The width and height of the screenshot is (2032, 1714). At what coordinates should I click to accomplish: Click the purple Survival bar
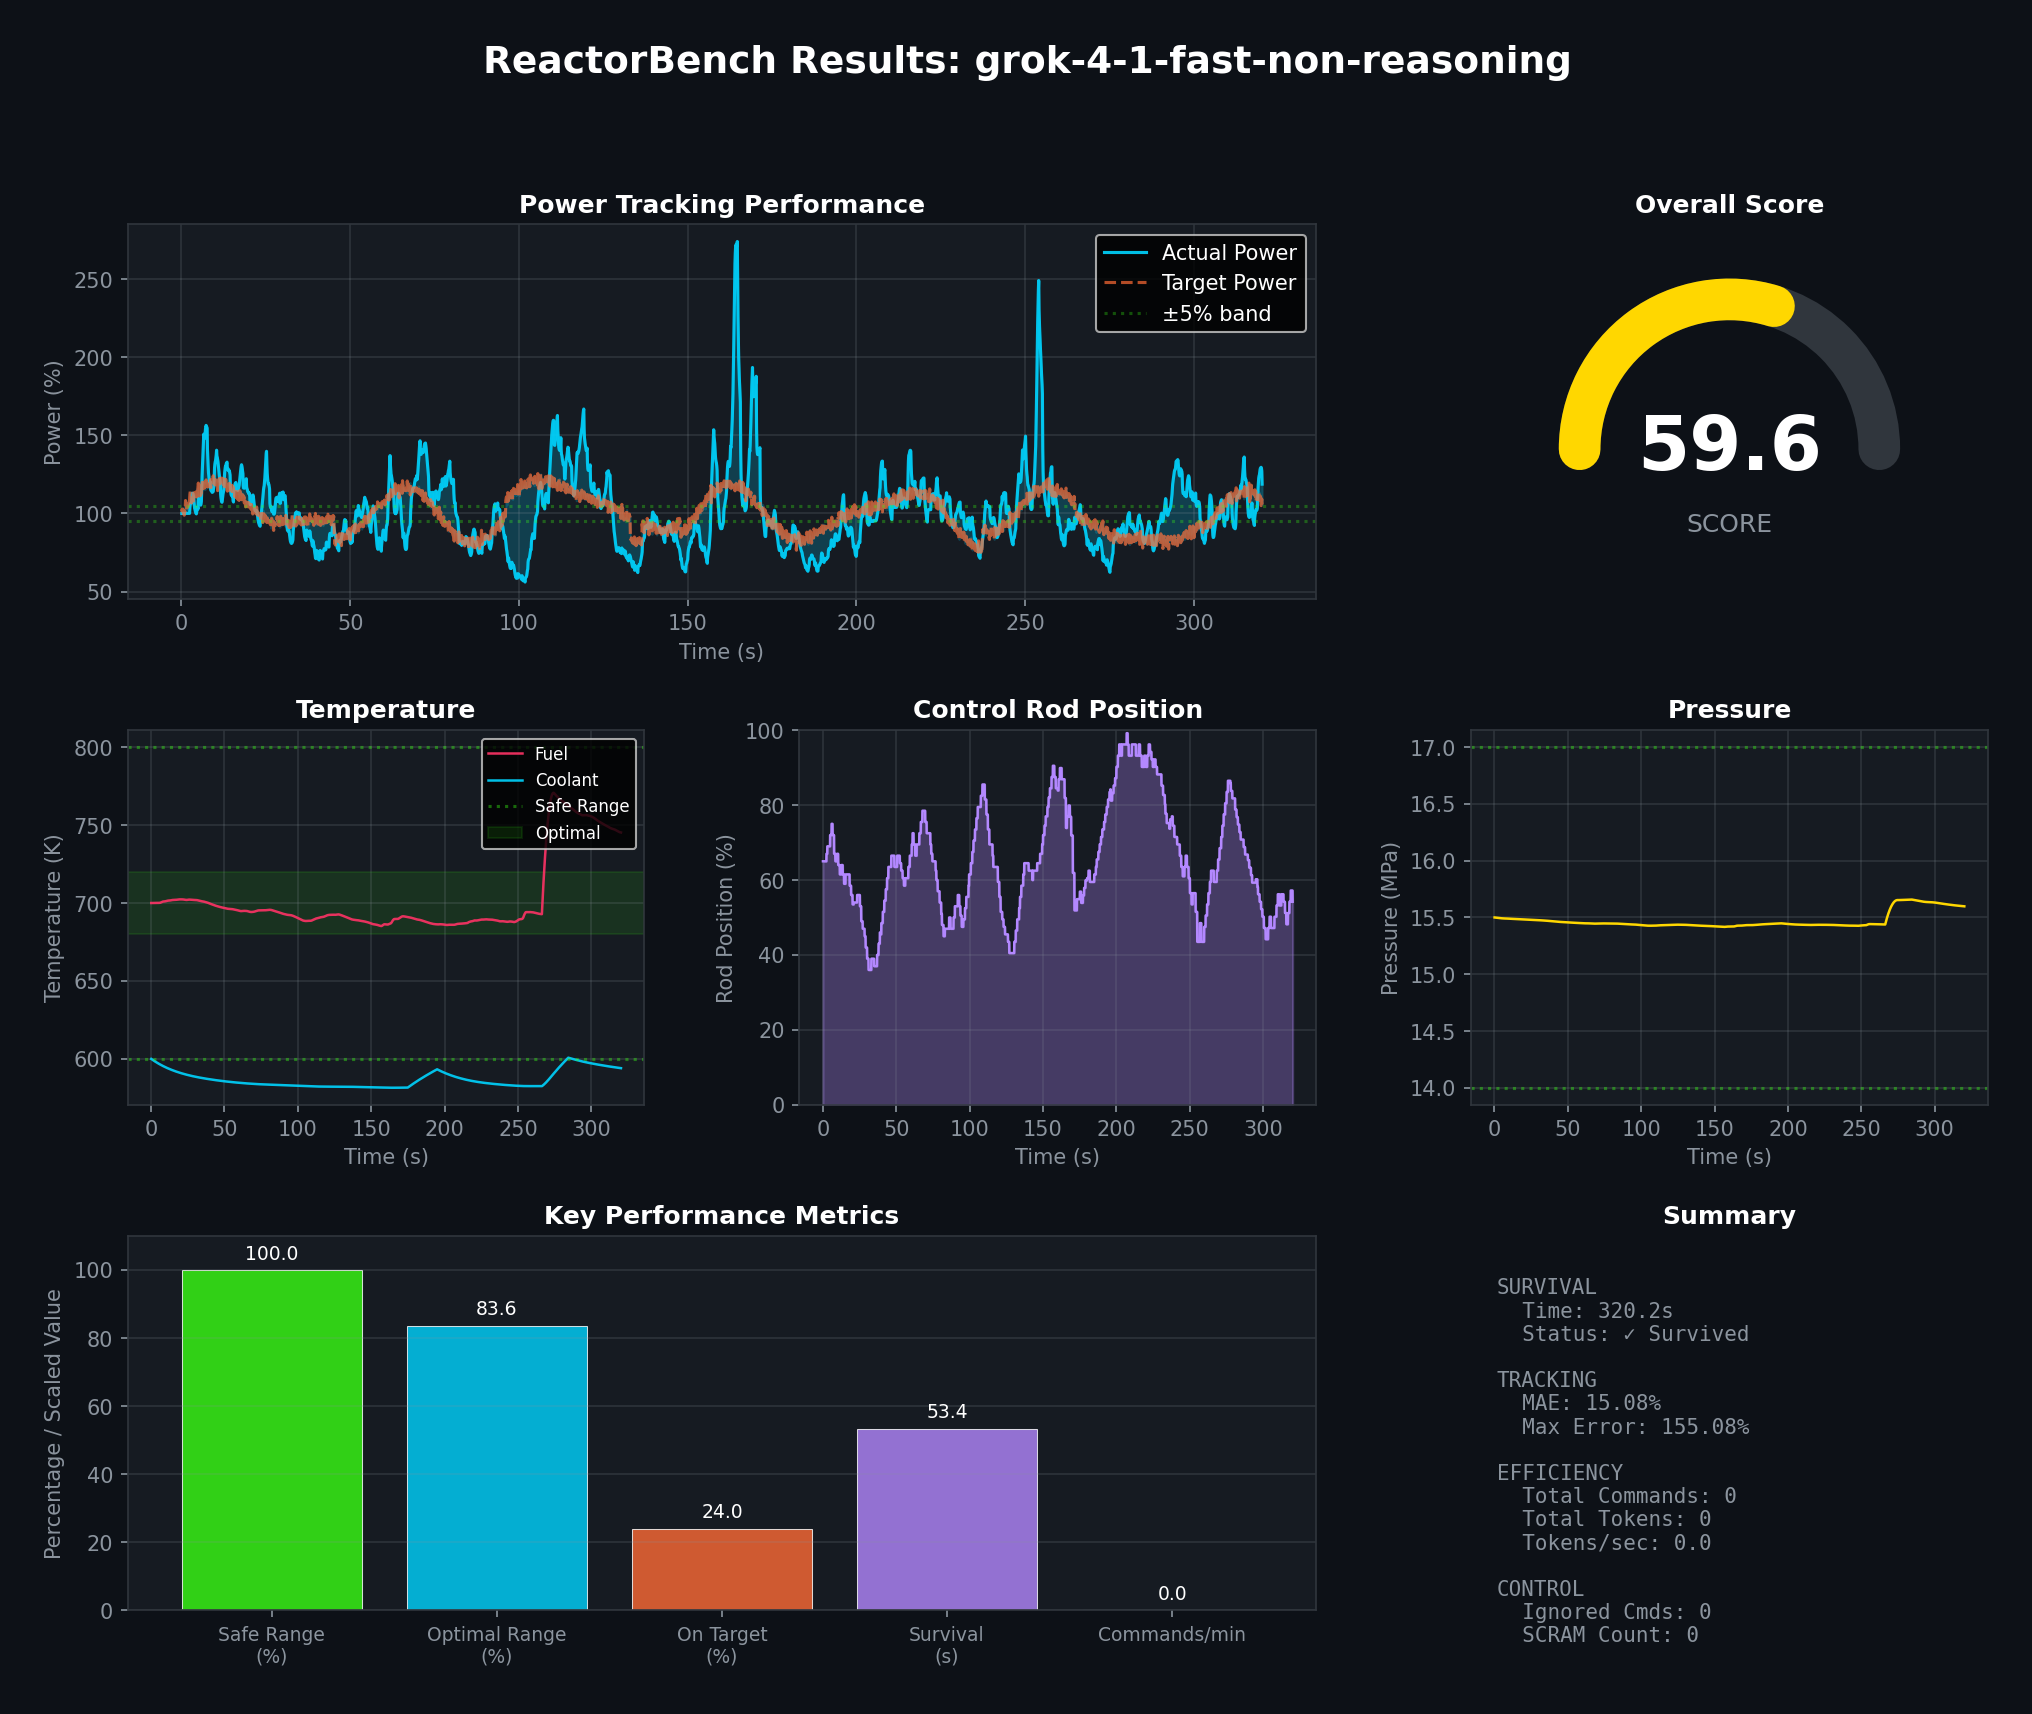[947, 1519]
